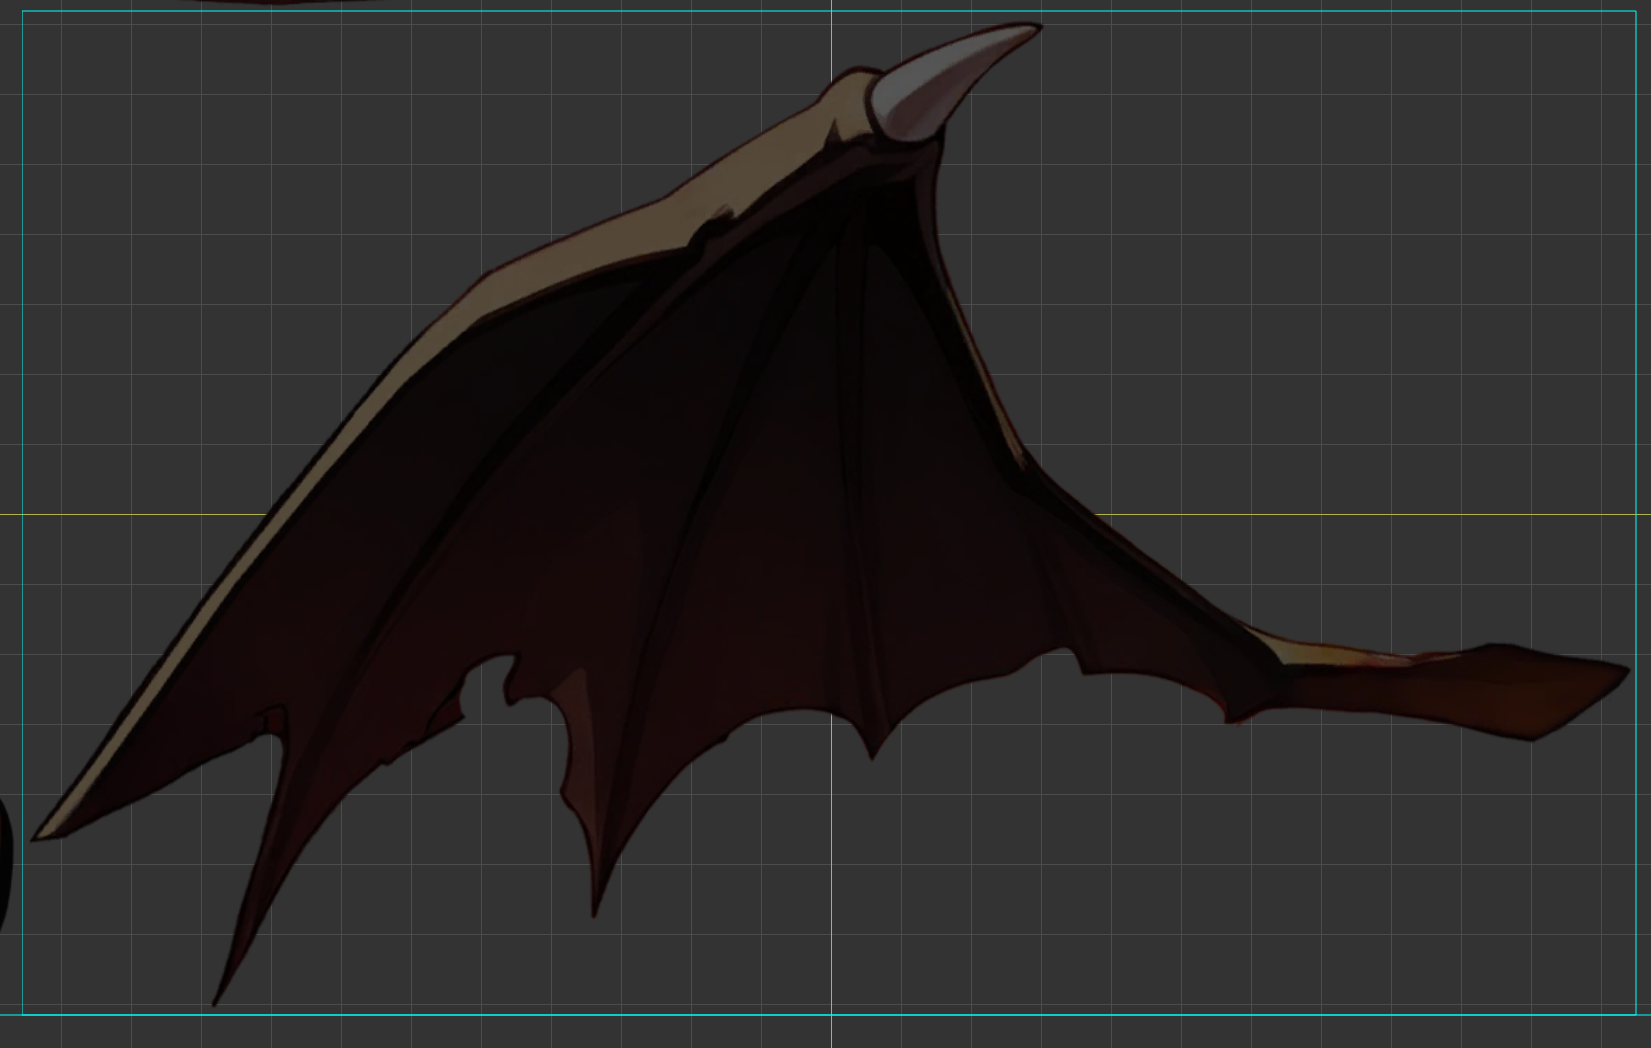Select the partial dark shape at the left edge
This screenshot has height=1048, width=1651.
pos(4,860)
